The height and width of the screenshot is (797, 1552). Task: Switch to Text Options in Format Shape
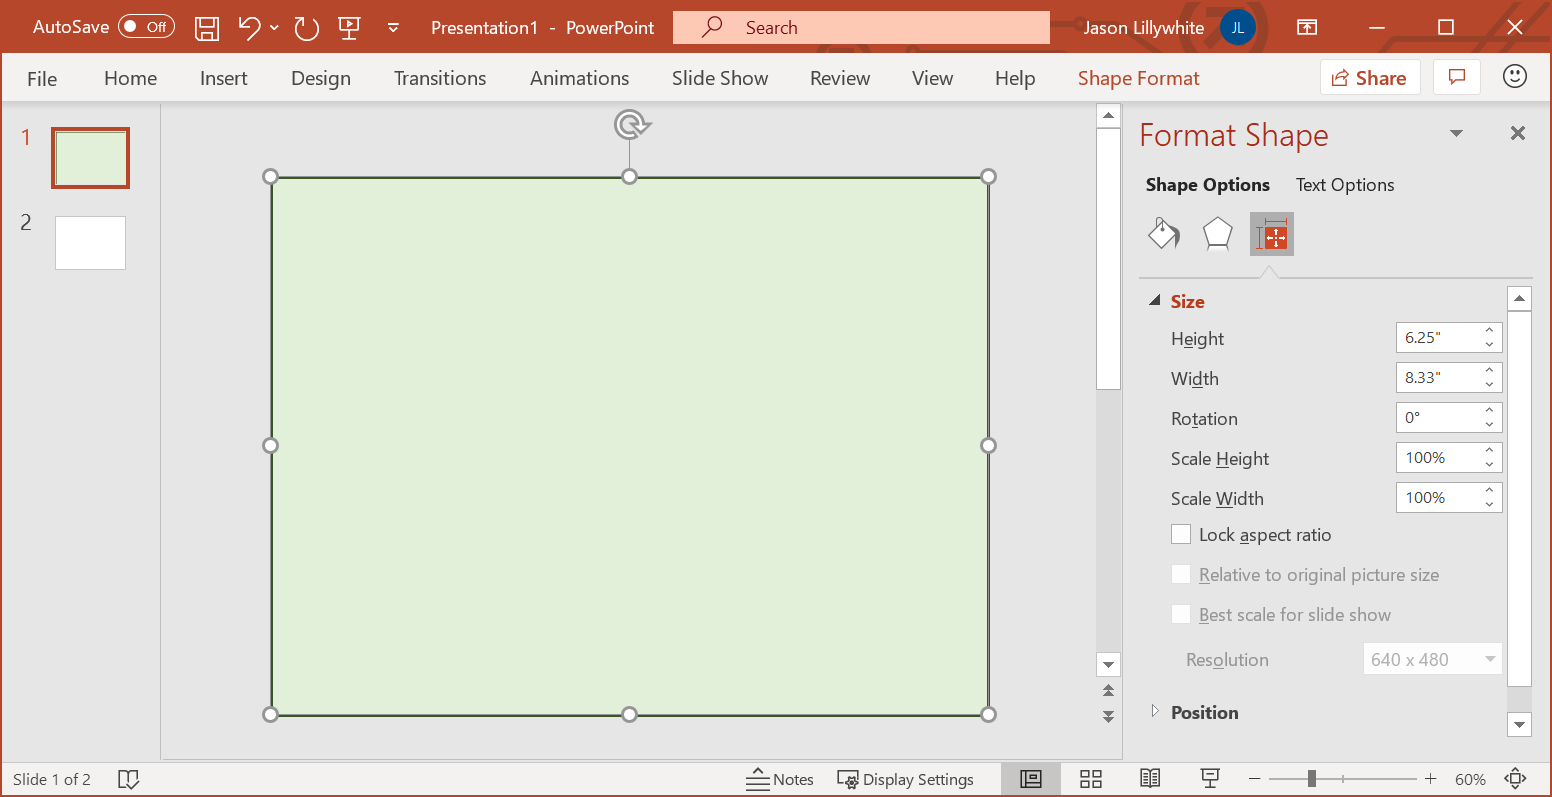1345,185
